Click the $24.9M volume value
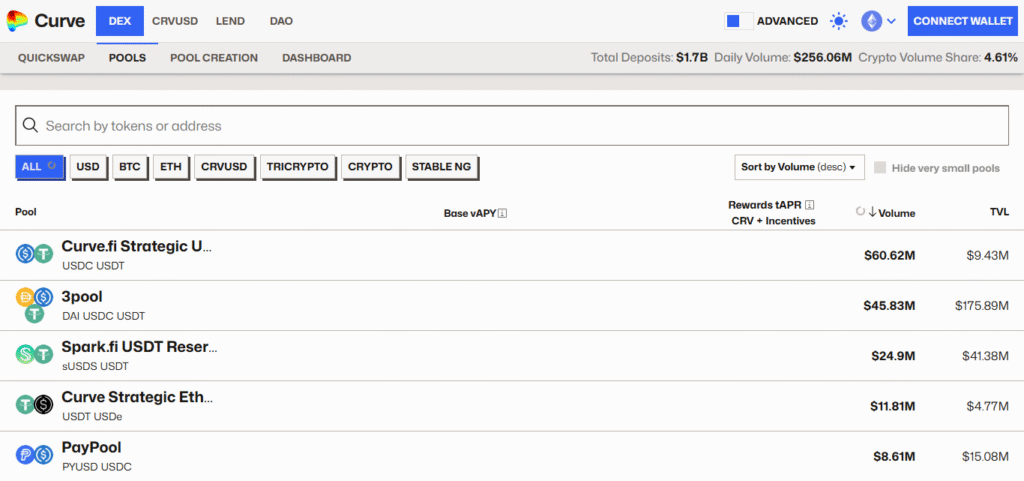 pyautogui.click(x=893, y=356)
